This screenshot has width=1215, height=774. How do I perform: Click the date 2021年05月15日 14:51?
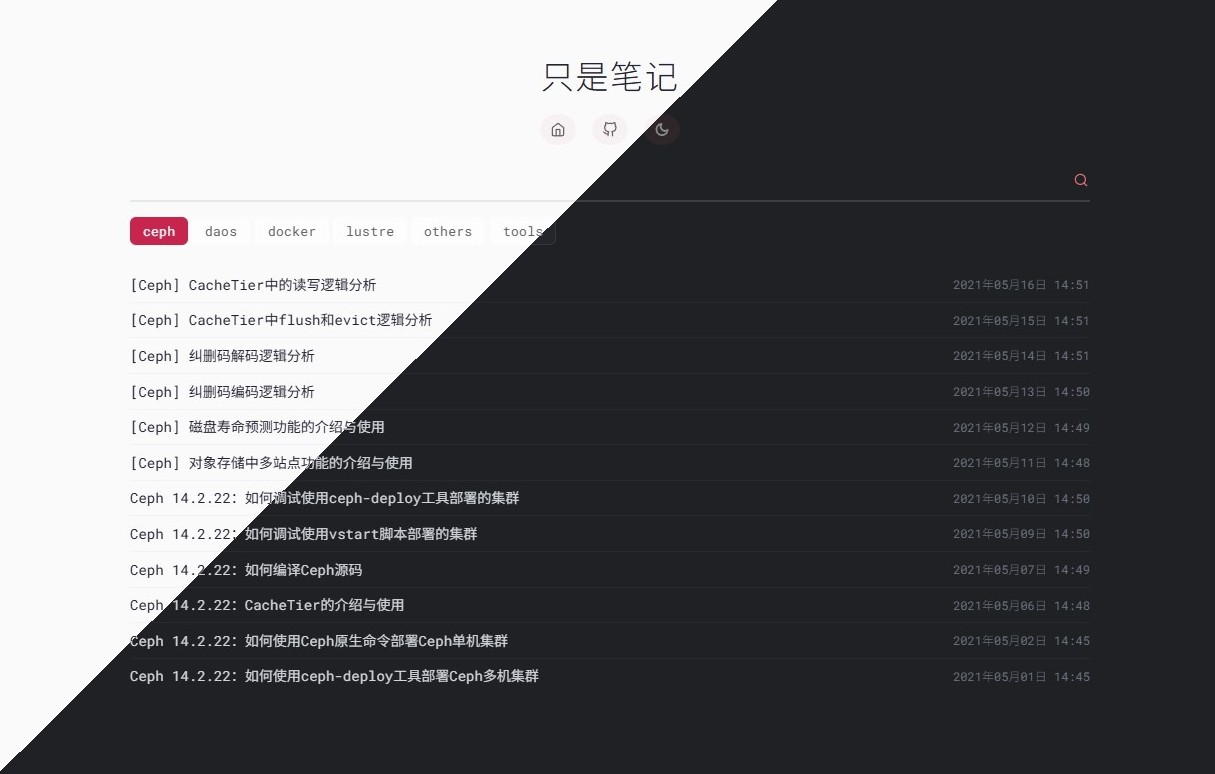[x=1021, y=321]
